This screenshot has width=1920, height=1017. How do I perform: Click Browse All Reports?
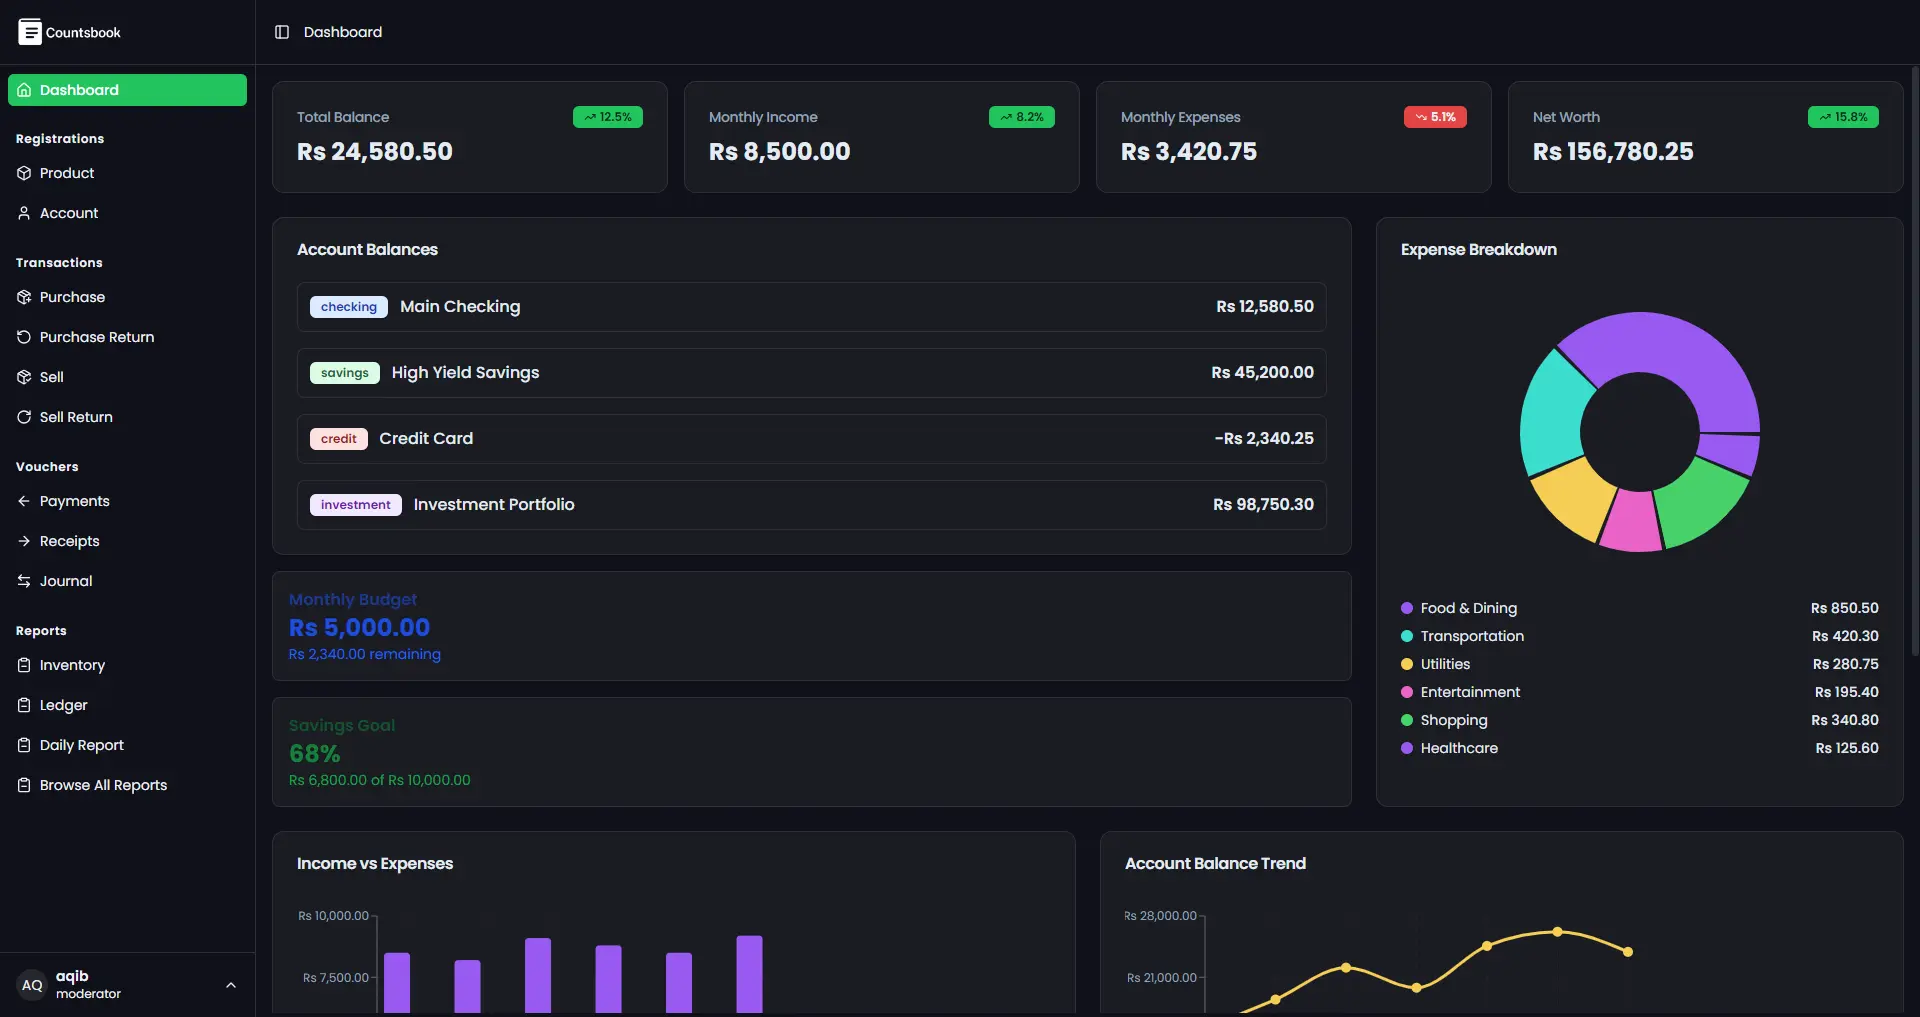coord(103,785)
